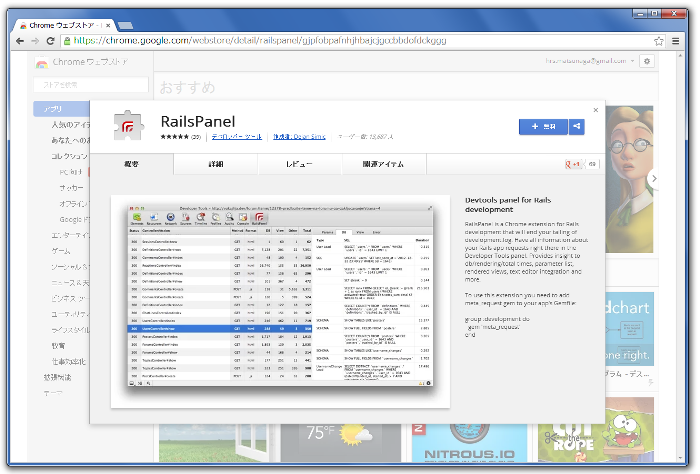700x474 pixels.
Task: Share RailsPanel using the share icon button
Action: (x=576, y=127)
